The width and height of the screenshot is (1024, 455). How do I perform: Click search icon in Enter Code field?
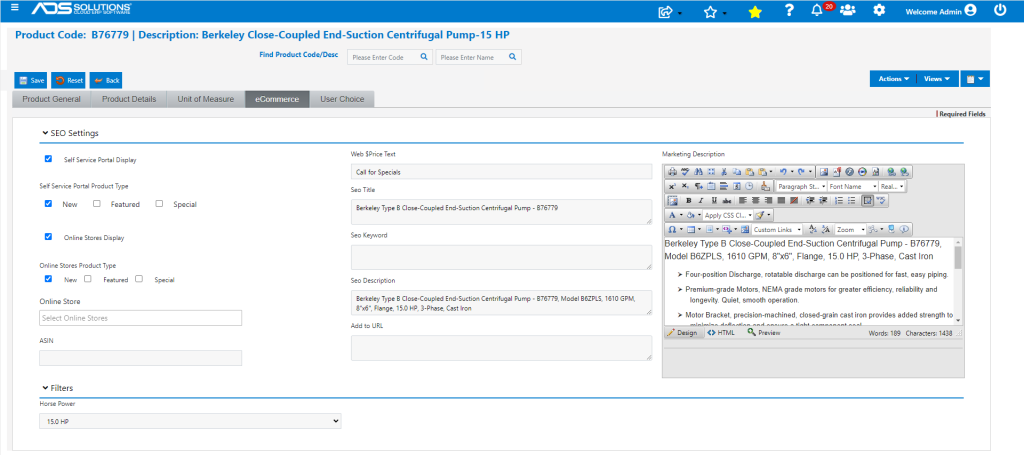(424, 57)
